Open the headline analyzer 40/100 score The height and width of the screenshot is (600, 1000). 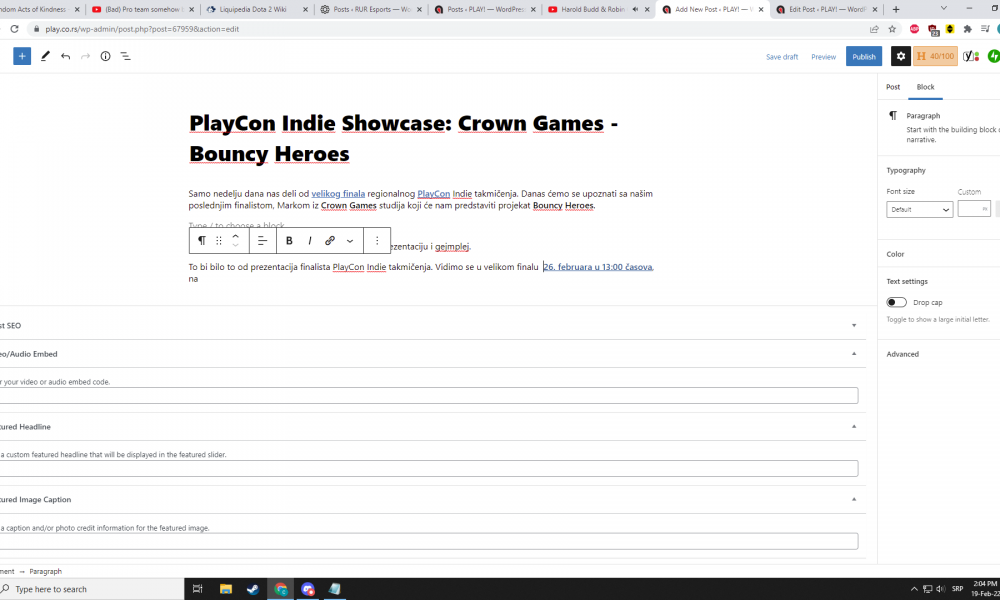935,56
